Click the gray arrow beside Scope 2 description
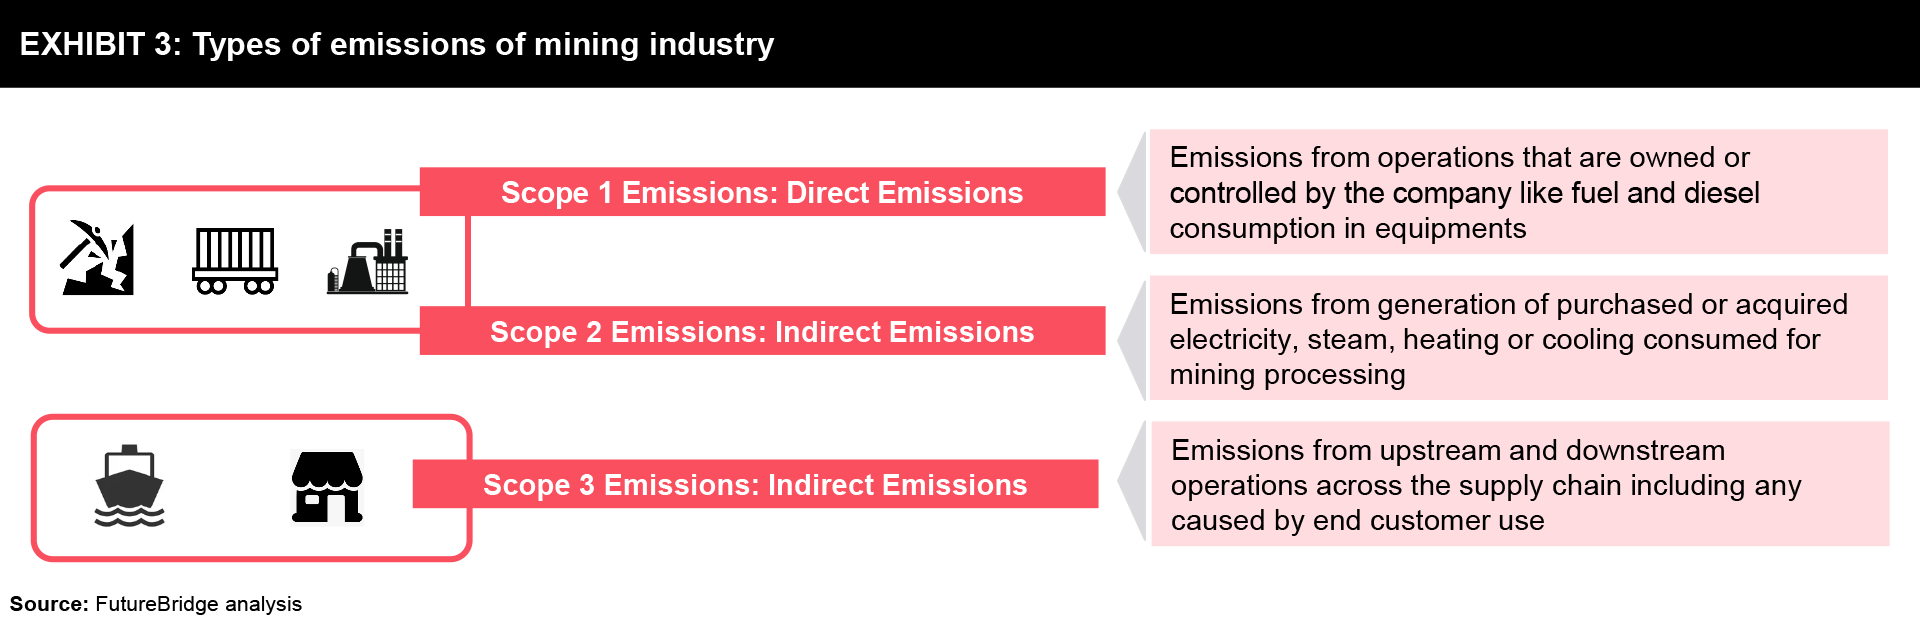Viewport: 1920px width, 641px height. [1131, 338]
